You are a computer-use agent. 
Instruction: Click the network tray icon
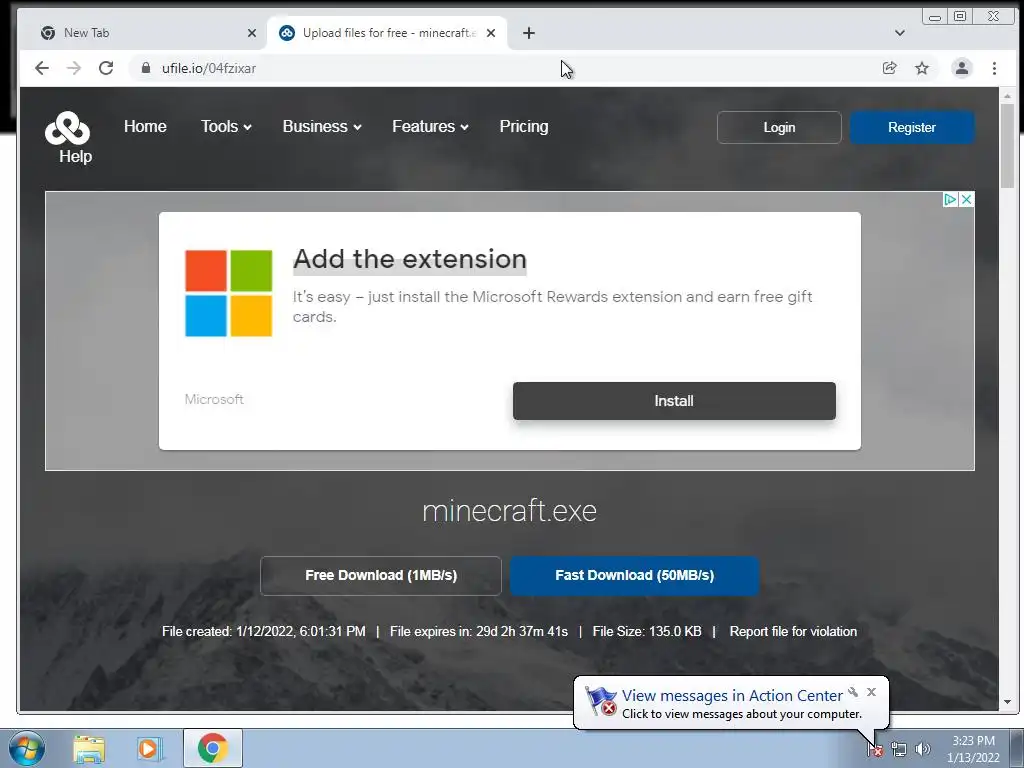click(899, 750)
